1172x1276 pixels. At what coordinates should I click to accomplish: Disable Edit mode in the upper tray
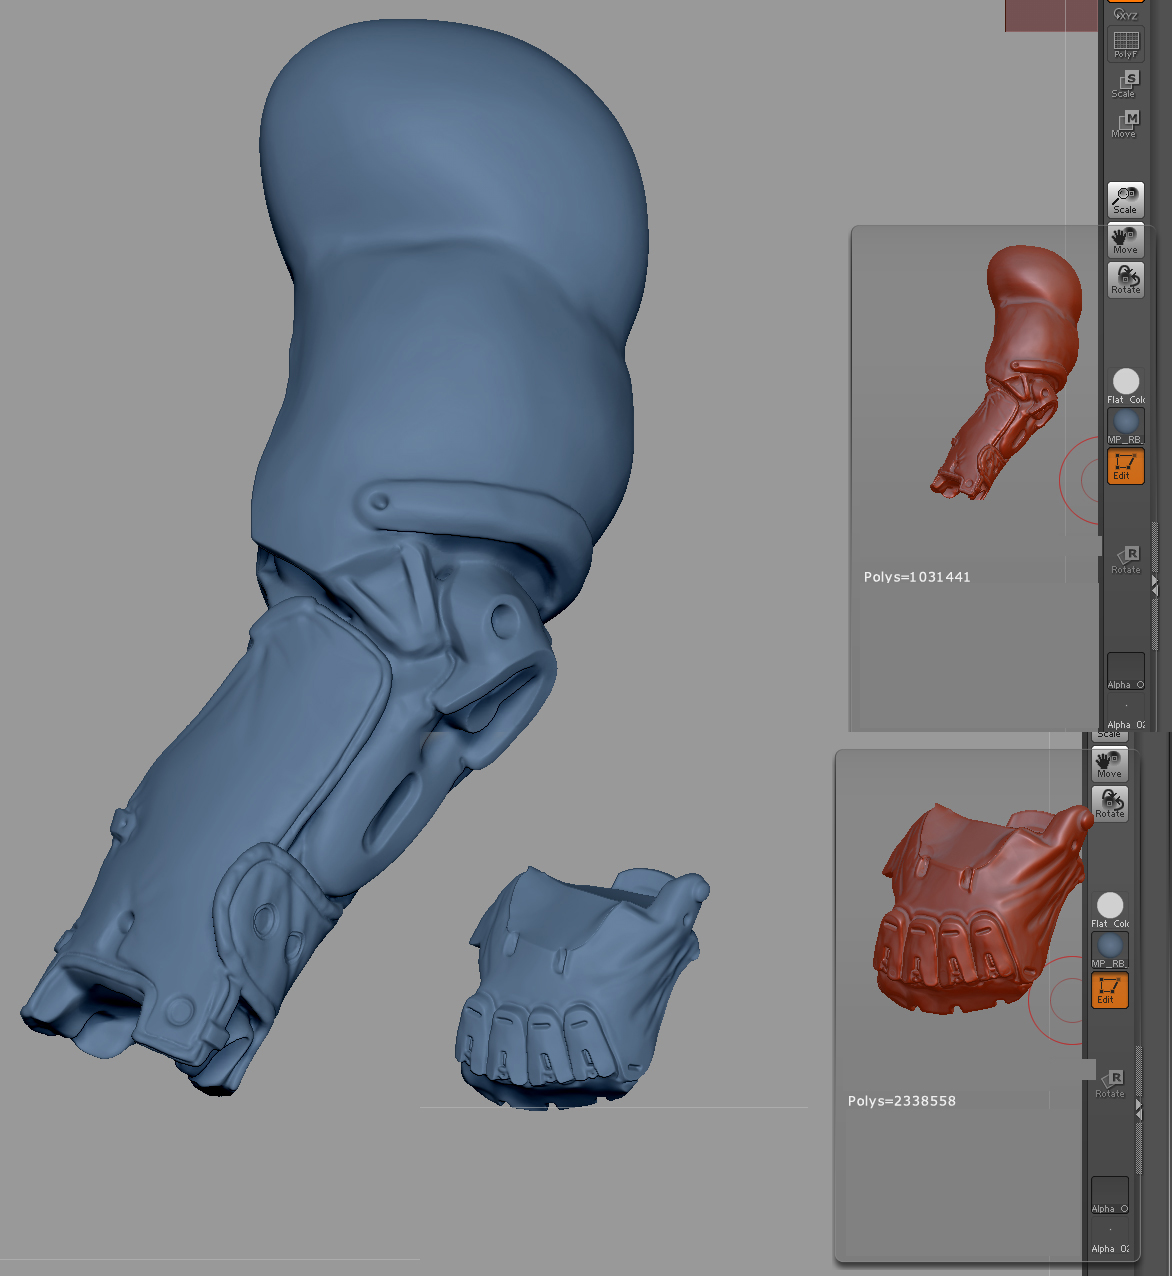pos(1125,465)
